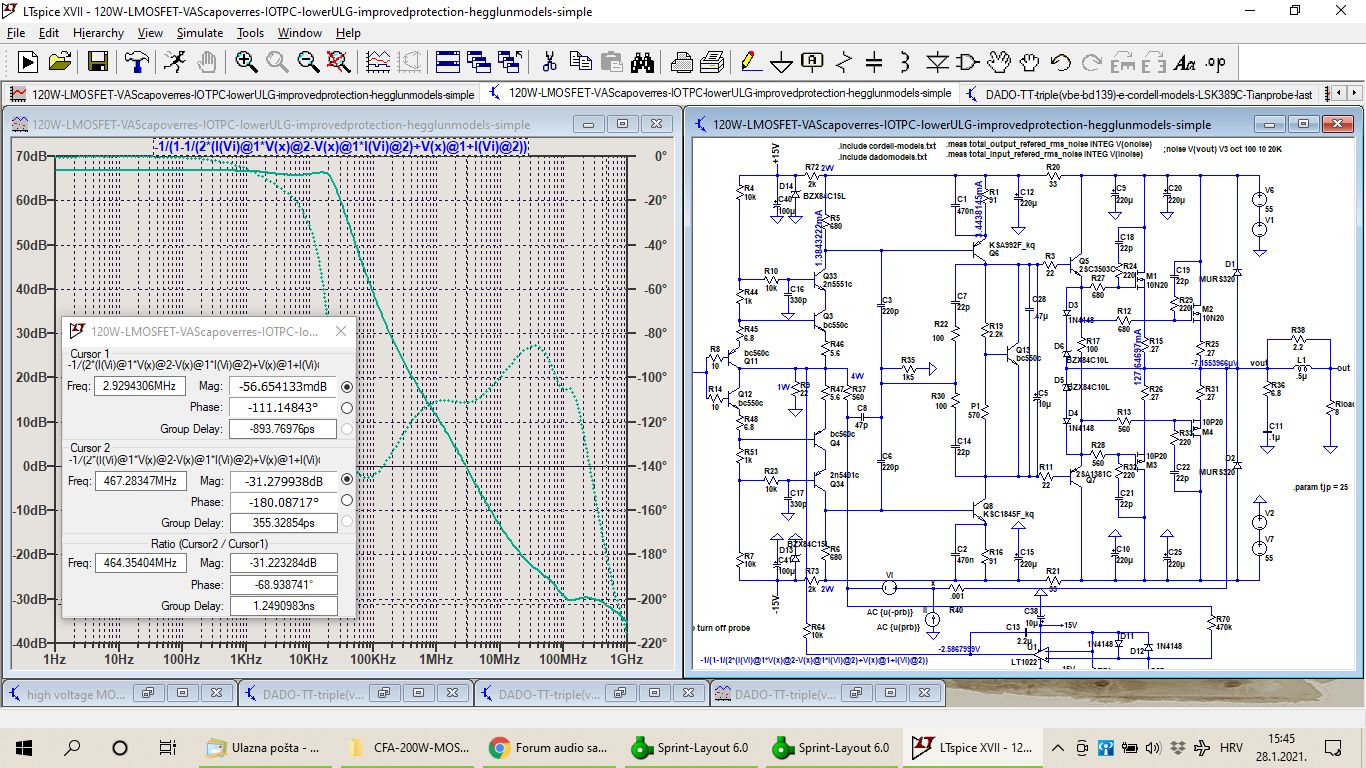Select the Inductor placement tool
The image size is (1366, 768).
905,62
